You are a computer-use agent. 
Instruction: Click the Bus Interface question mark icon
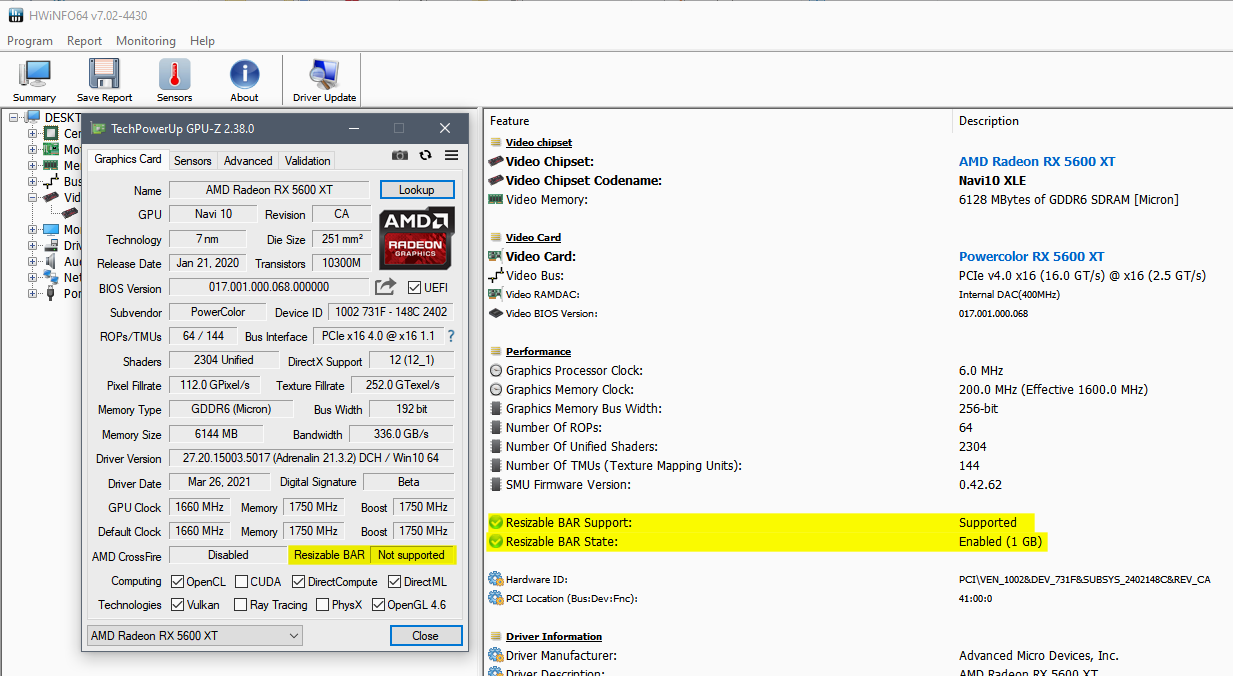point(451,336)
